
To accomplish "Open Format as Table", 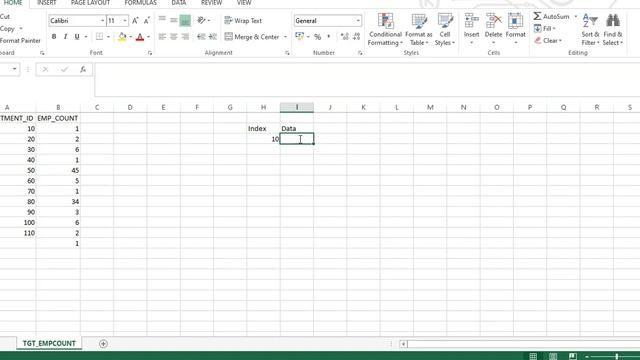I will coord(418,29).
